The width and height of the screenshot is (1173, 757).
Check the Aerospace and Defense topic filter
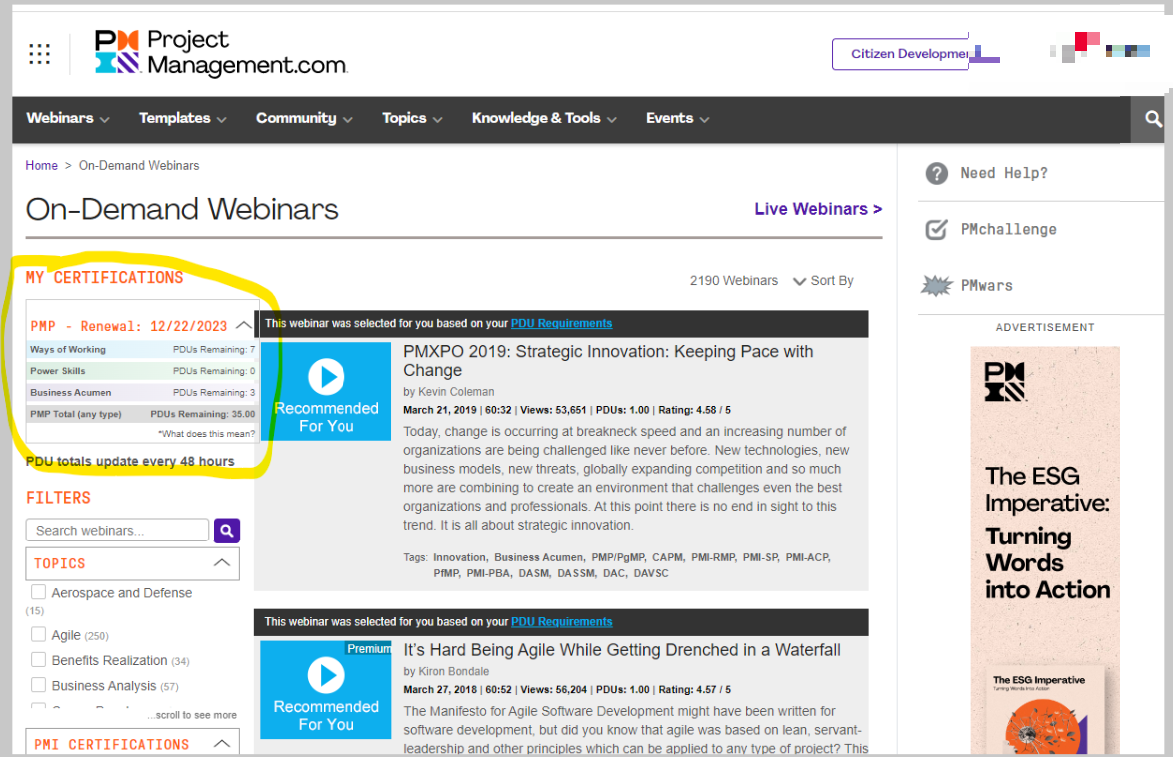[x=38, y=592]
